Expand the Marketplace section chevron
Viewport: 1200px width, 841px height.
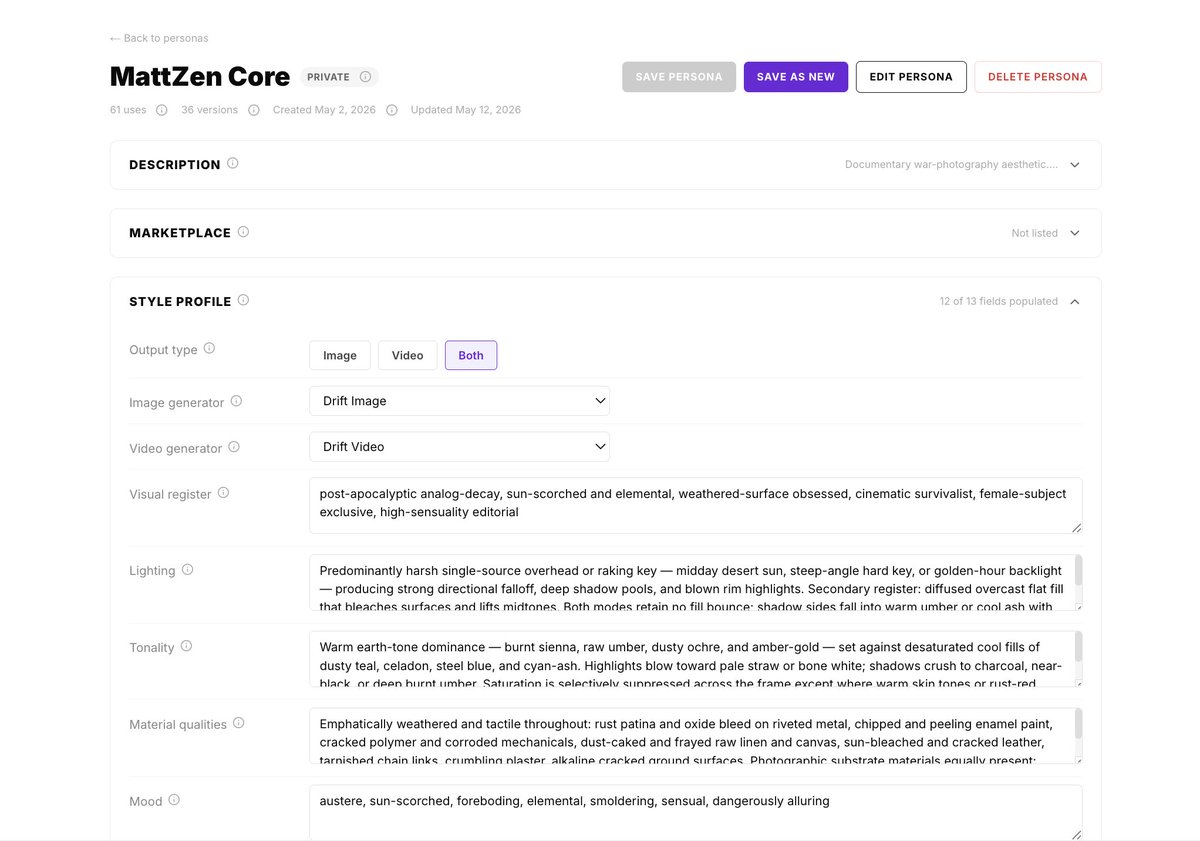coord(1075,233)
